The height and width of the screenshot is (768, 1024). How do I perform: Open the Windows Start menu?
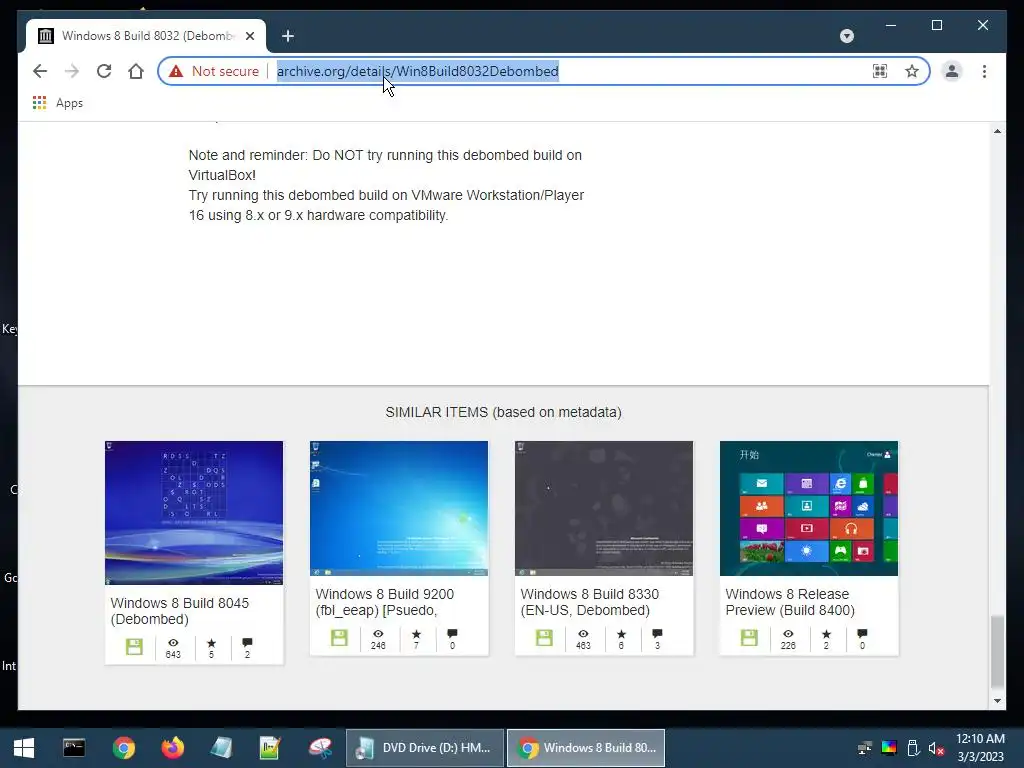[24, 748]
